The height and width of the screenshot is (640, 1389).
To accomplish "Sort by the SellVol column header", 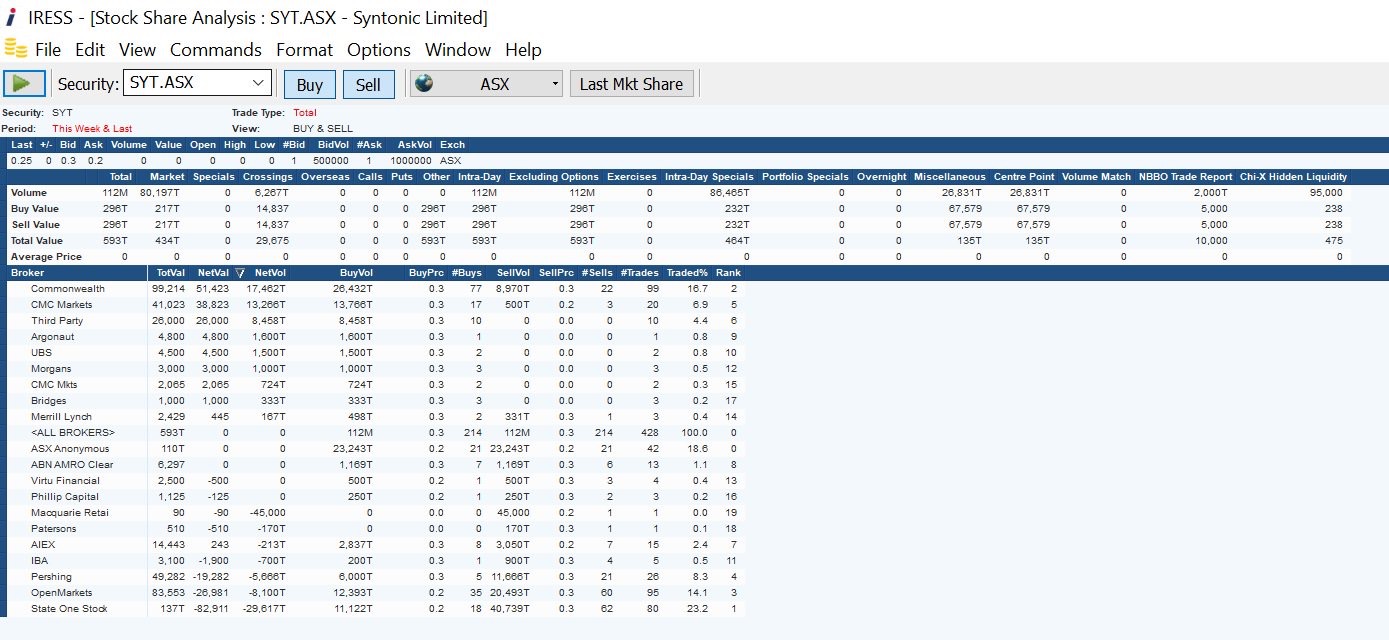I will click(513, 273).
